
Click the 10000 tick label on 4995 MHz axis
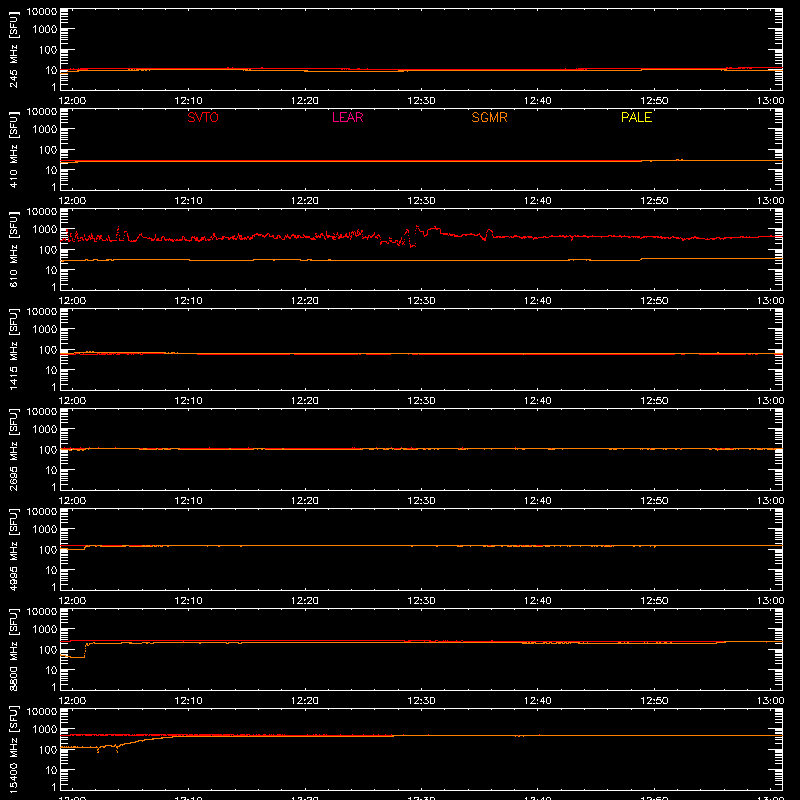tap(42, 512)
